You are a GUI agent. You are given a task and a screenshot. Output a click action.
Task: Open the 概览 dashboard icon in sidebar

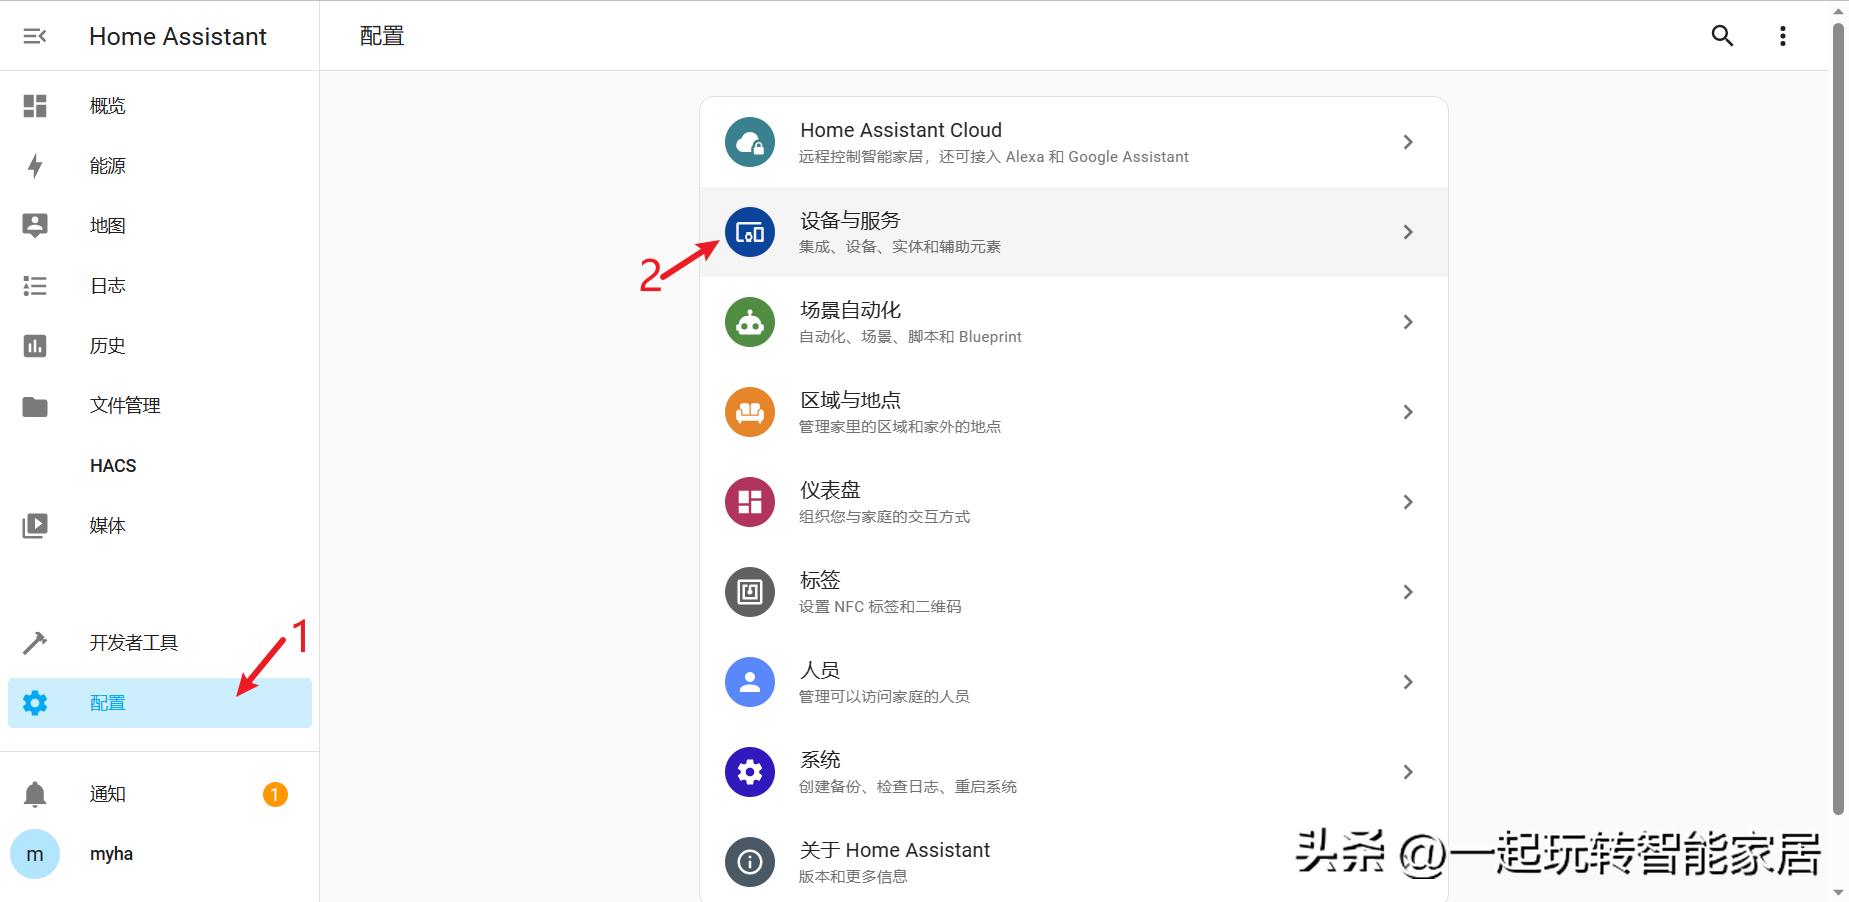(35, 105)
